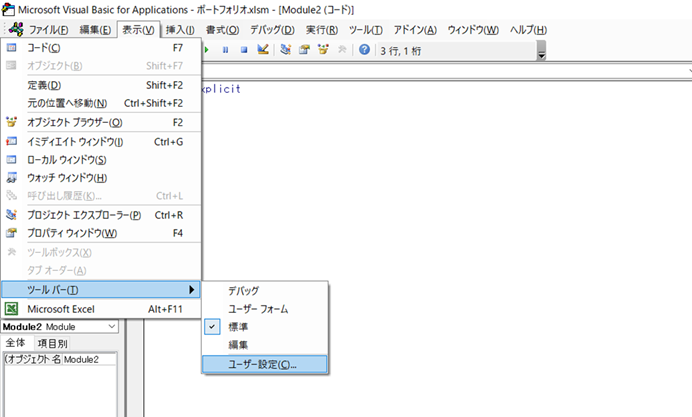Open the ウィンドウ(W) menu
Image resolution: width=692 pixels, height=417 pixels.
click(x=473, y=30)
